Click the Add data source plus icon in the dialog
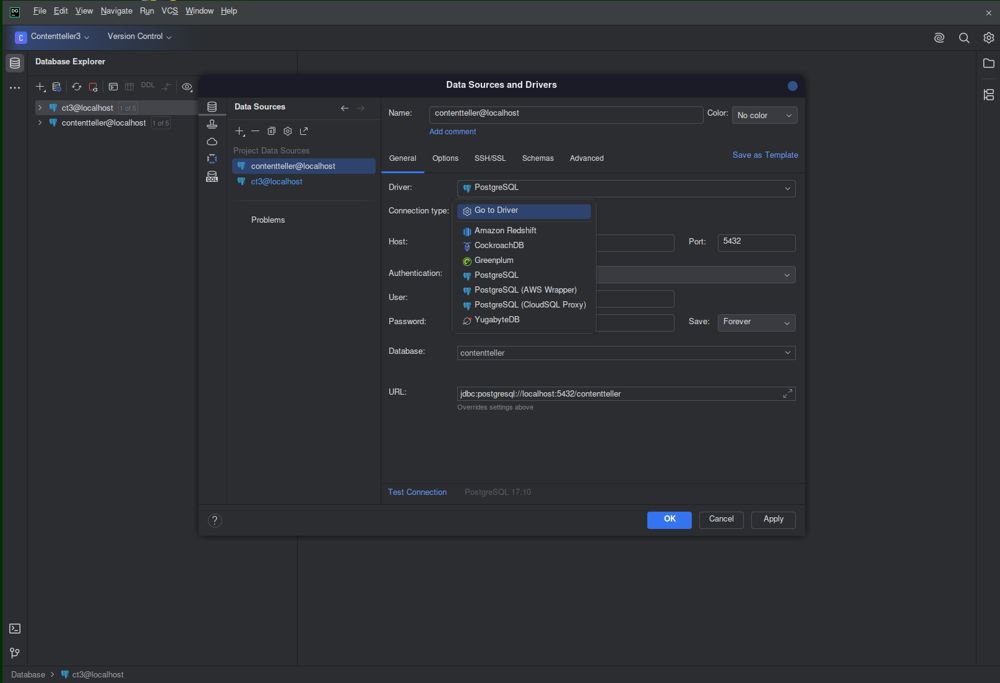This screenshot has width=1000, height=683. (x=240, y=131)
